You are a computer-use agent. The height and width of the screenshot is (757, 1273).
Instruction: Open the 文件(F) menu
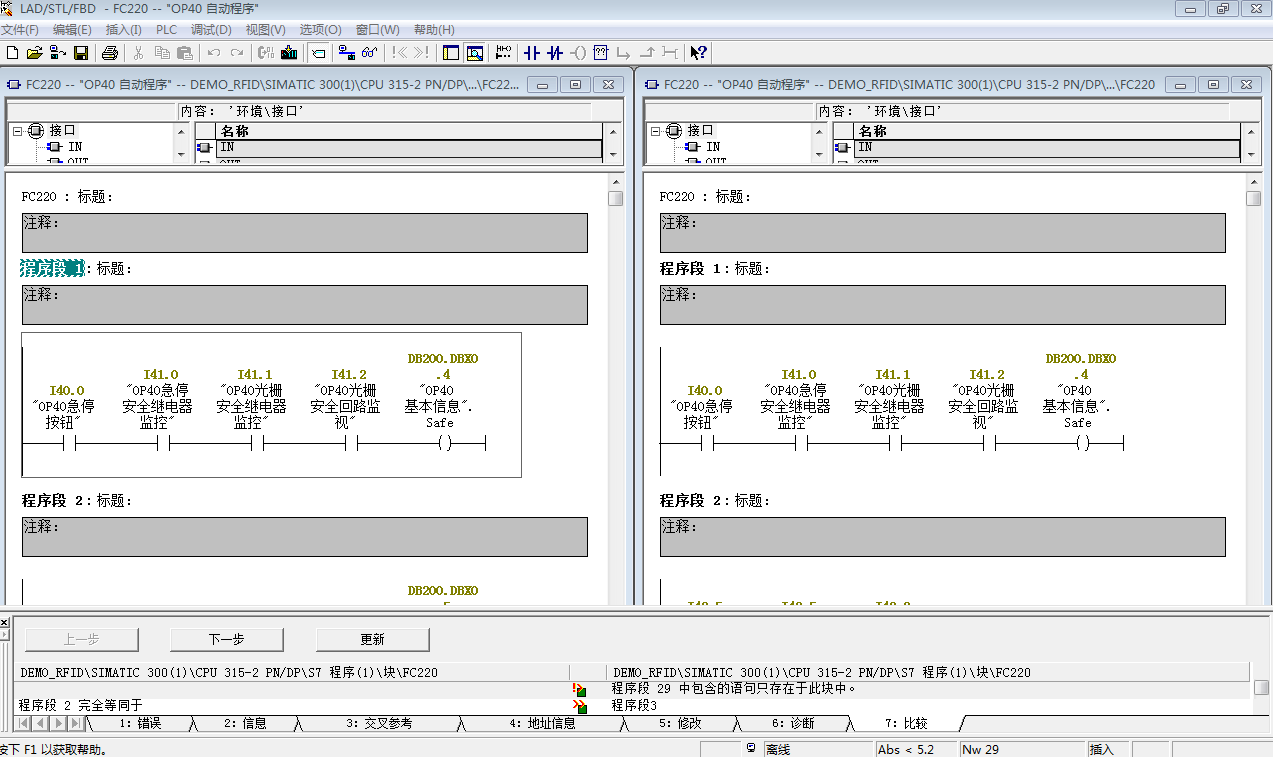click(20, 30)
